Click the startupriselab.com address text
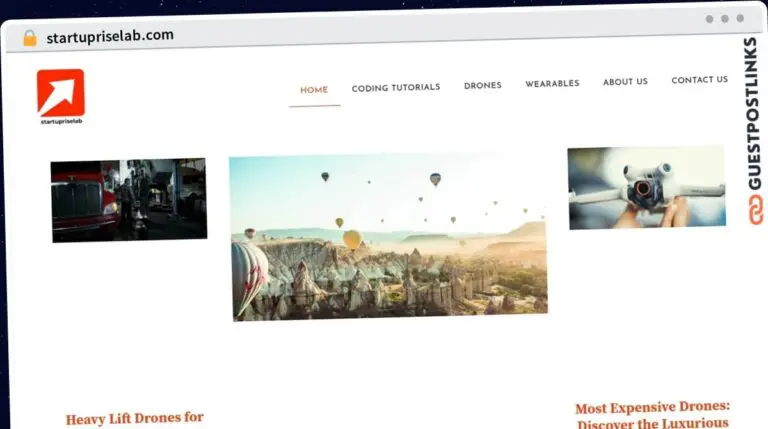The width and height of the screenshot is (768, 429). click(109, 36)
